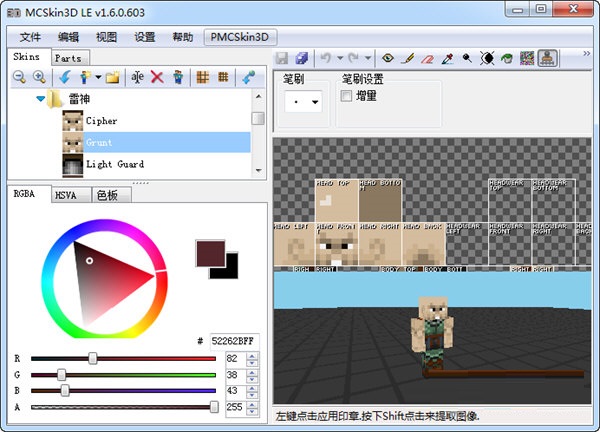Click the black secondary color swatch
The image size is (600, 432).
pos(228,270)
